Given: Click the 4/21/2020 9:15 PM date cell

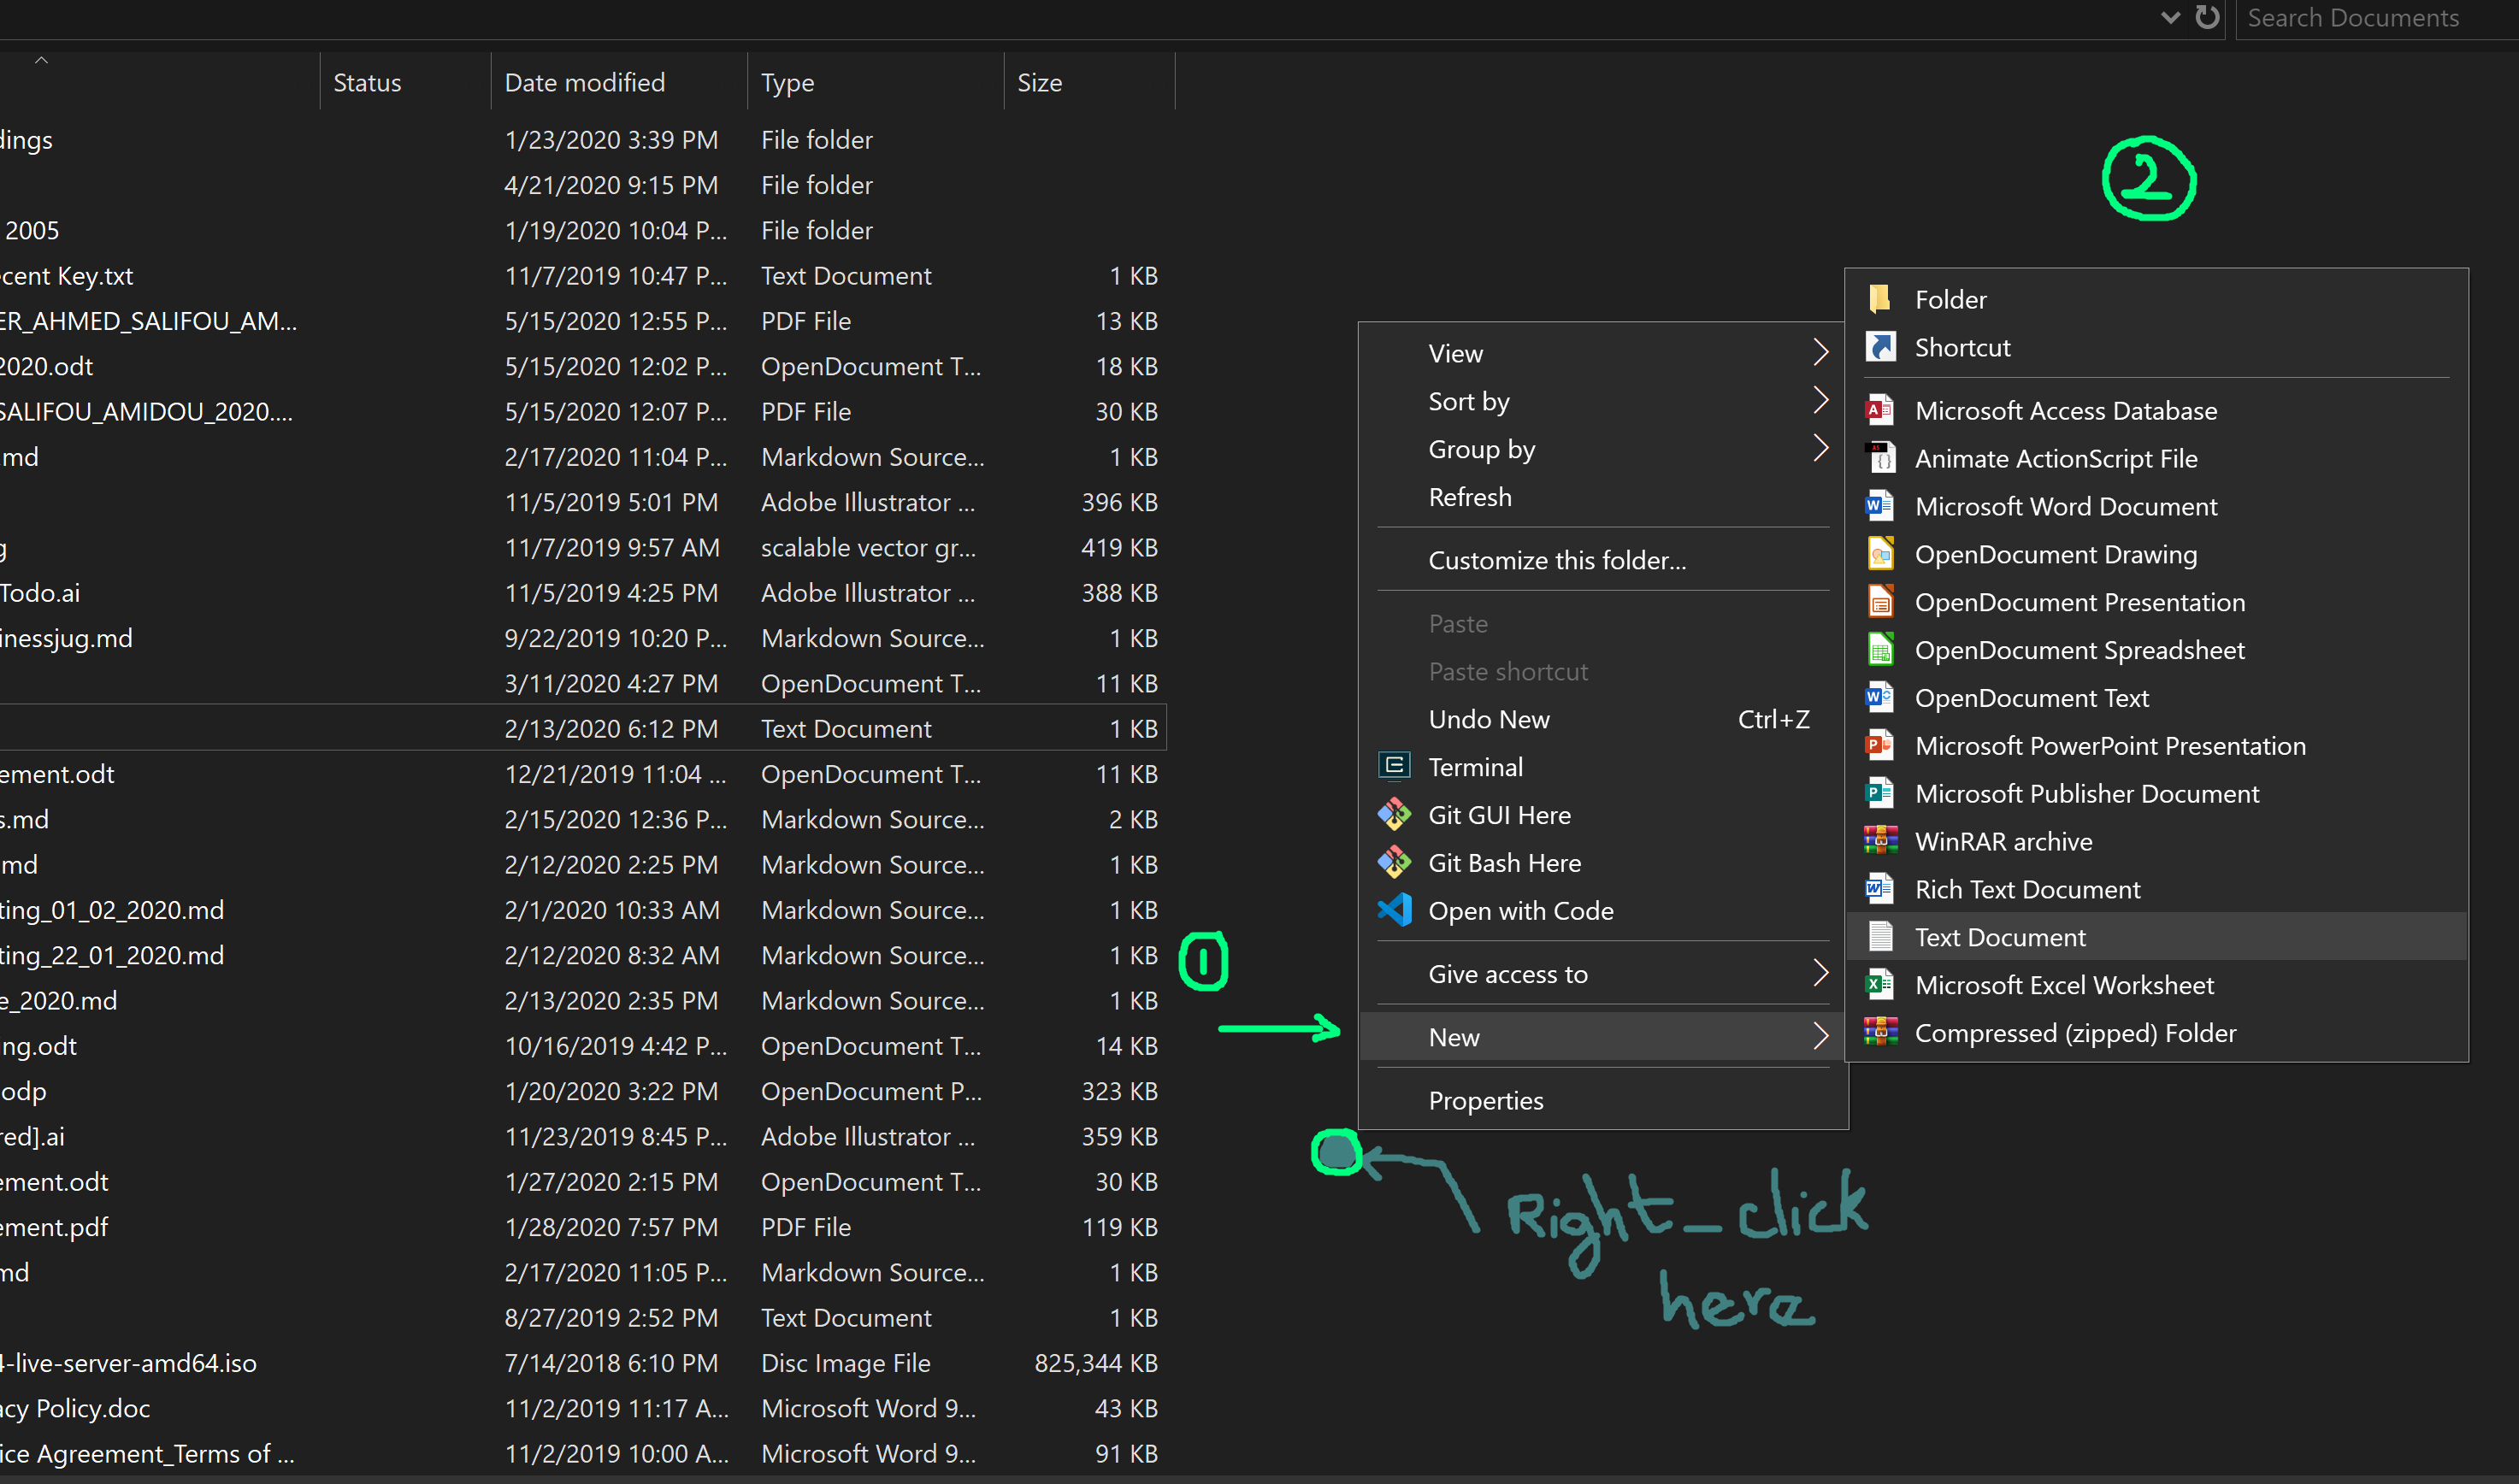Looking at the screenshot, I should click(611, 185).
